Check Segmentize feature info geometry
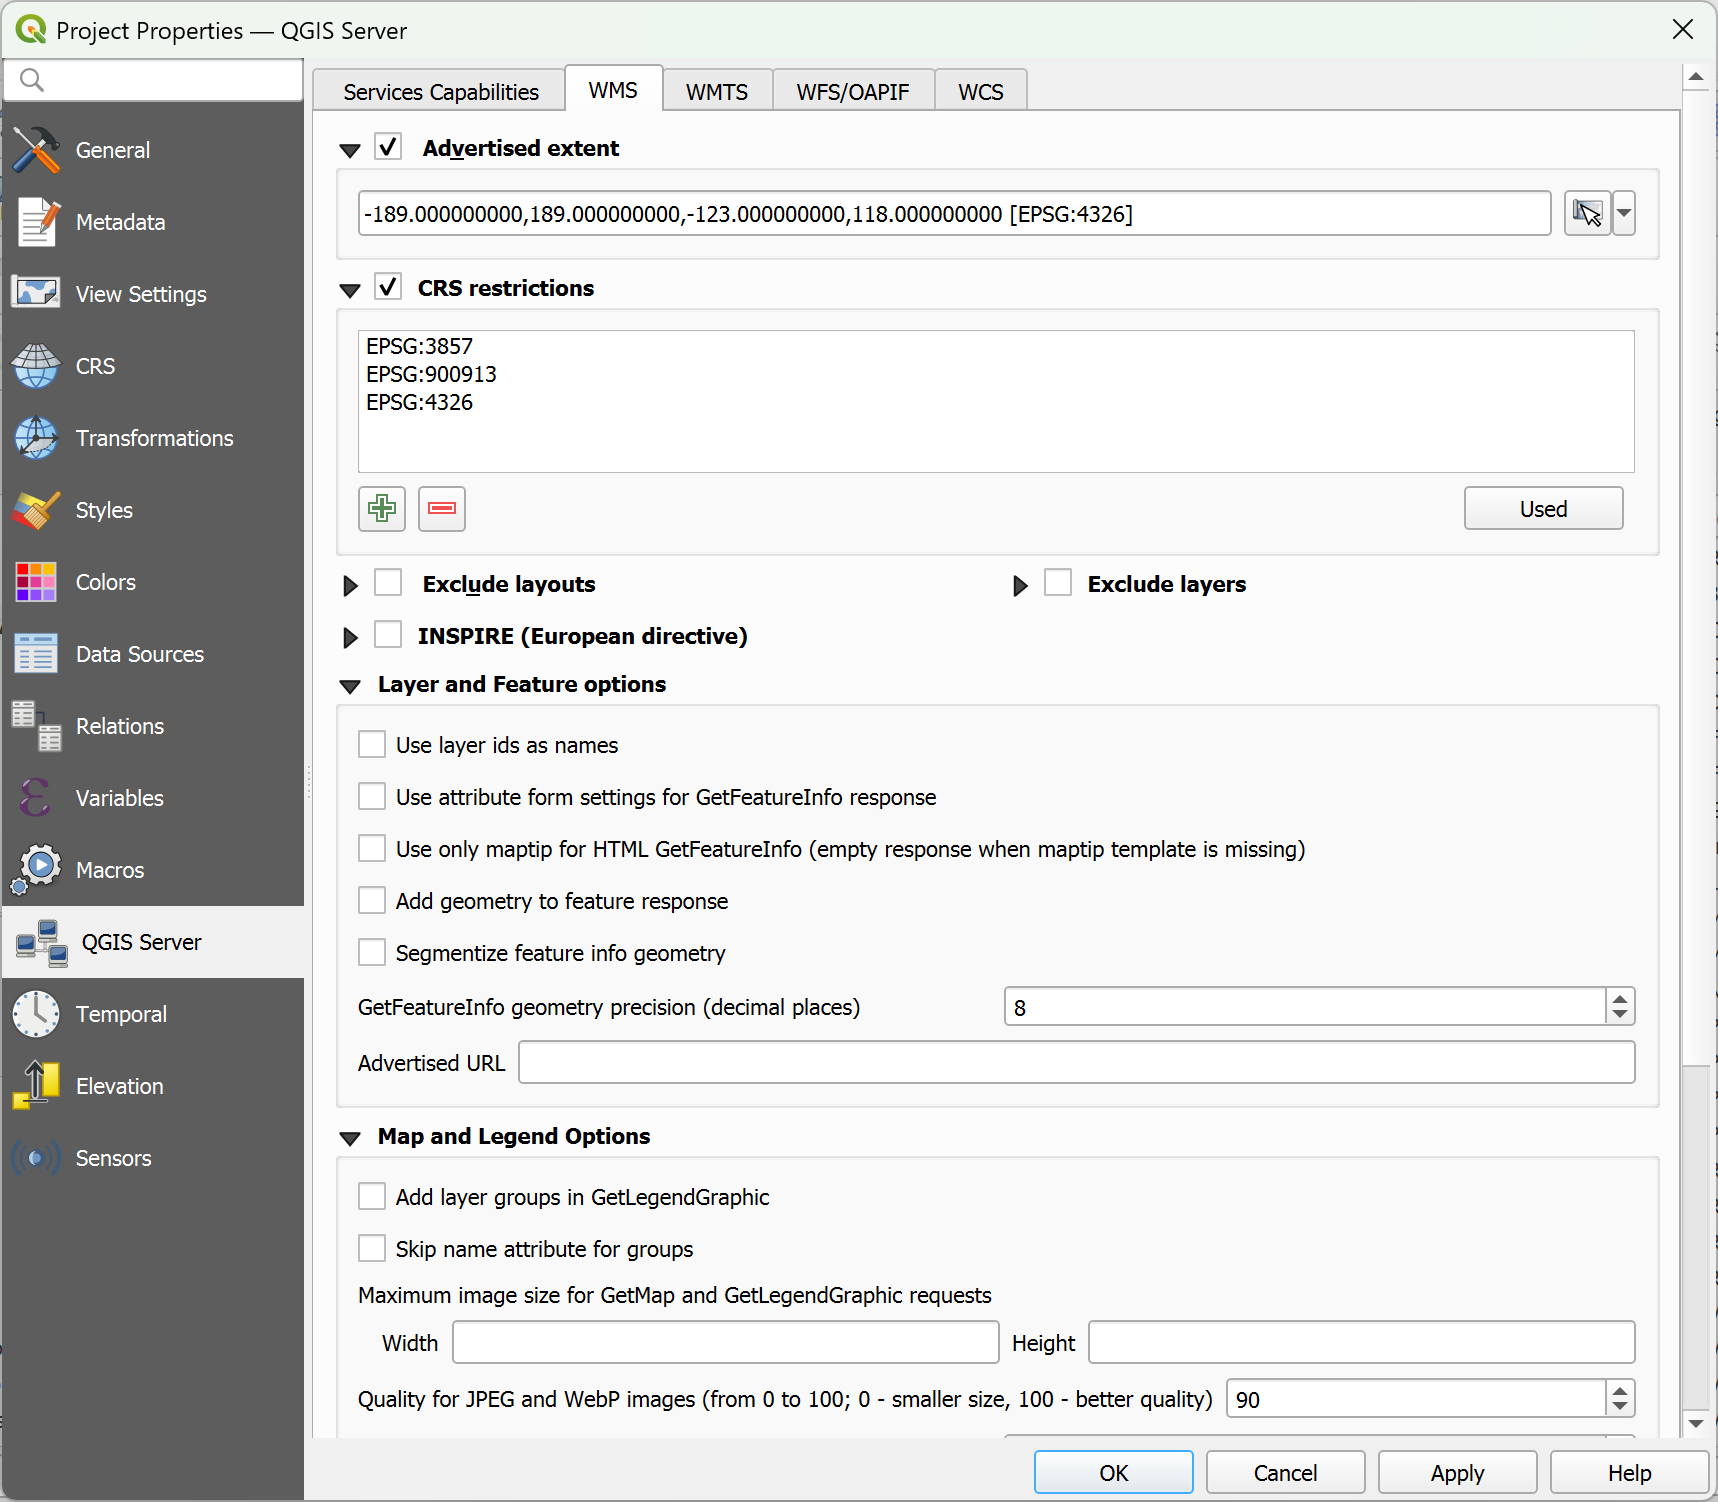 coord(372,952)
